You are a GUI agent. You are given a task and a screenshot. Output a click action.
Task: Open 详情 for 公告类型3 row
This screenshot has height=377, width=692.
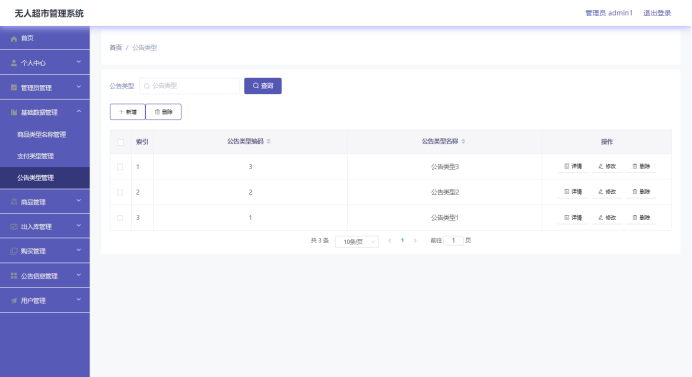tap(573, 166)
